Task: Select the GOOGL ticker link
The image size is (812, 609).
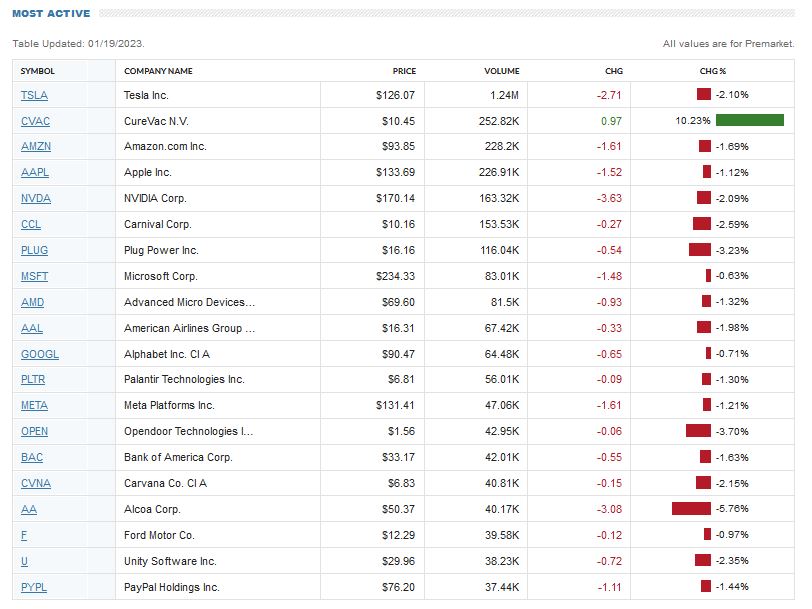Action: (40, 354)
